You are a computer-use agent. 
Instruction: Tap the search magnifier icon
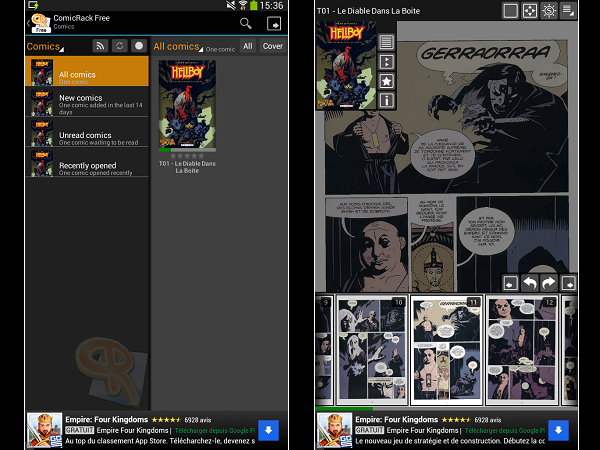[246, 23]
